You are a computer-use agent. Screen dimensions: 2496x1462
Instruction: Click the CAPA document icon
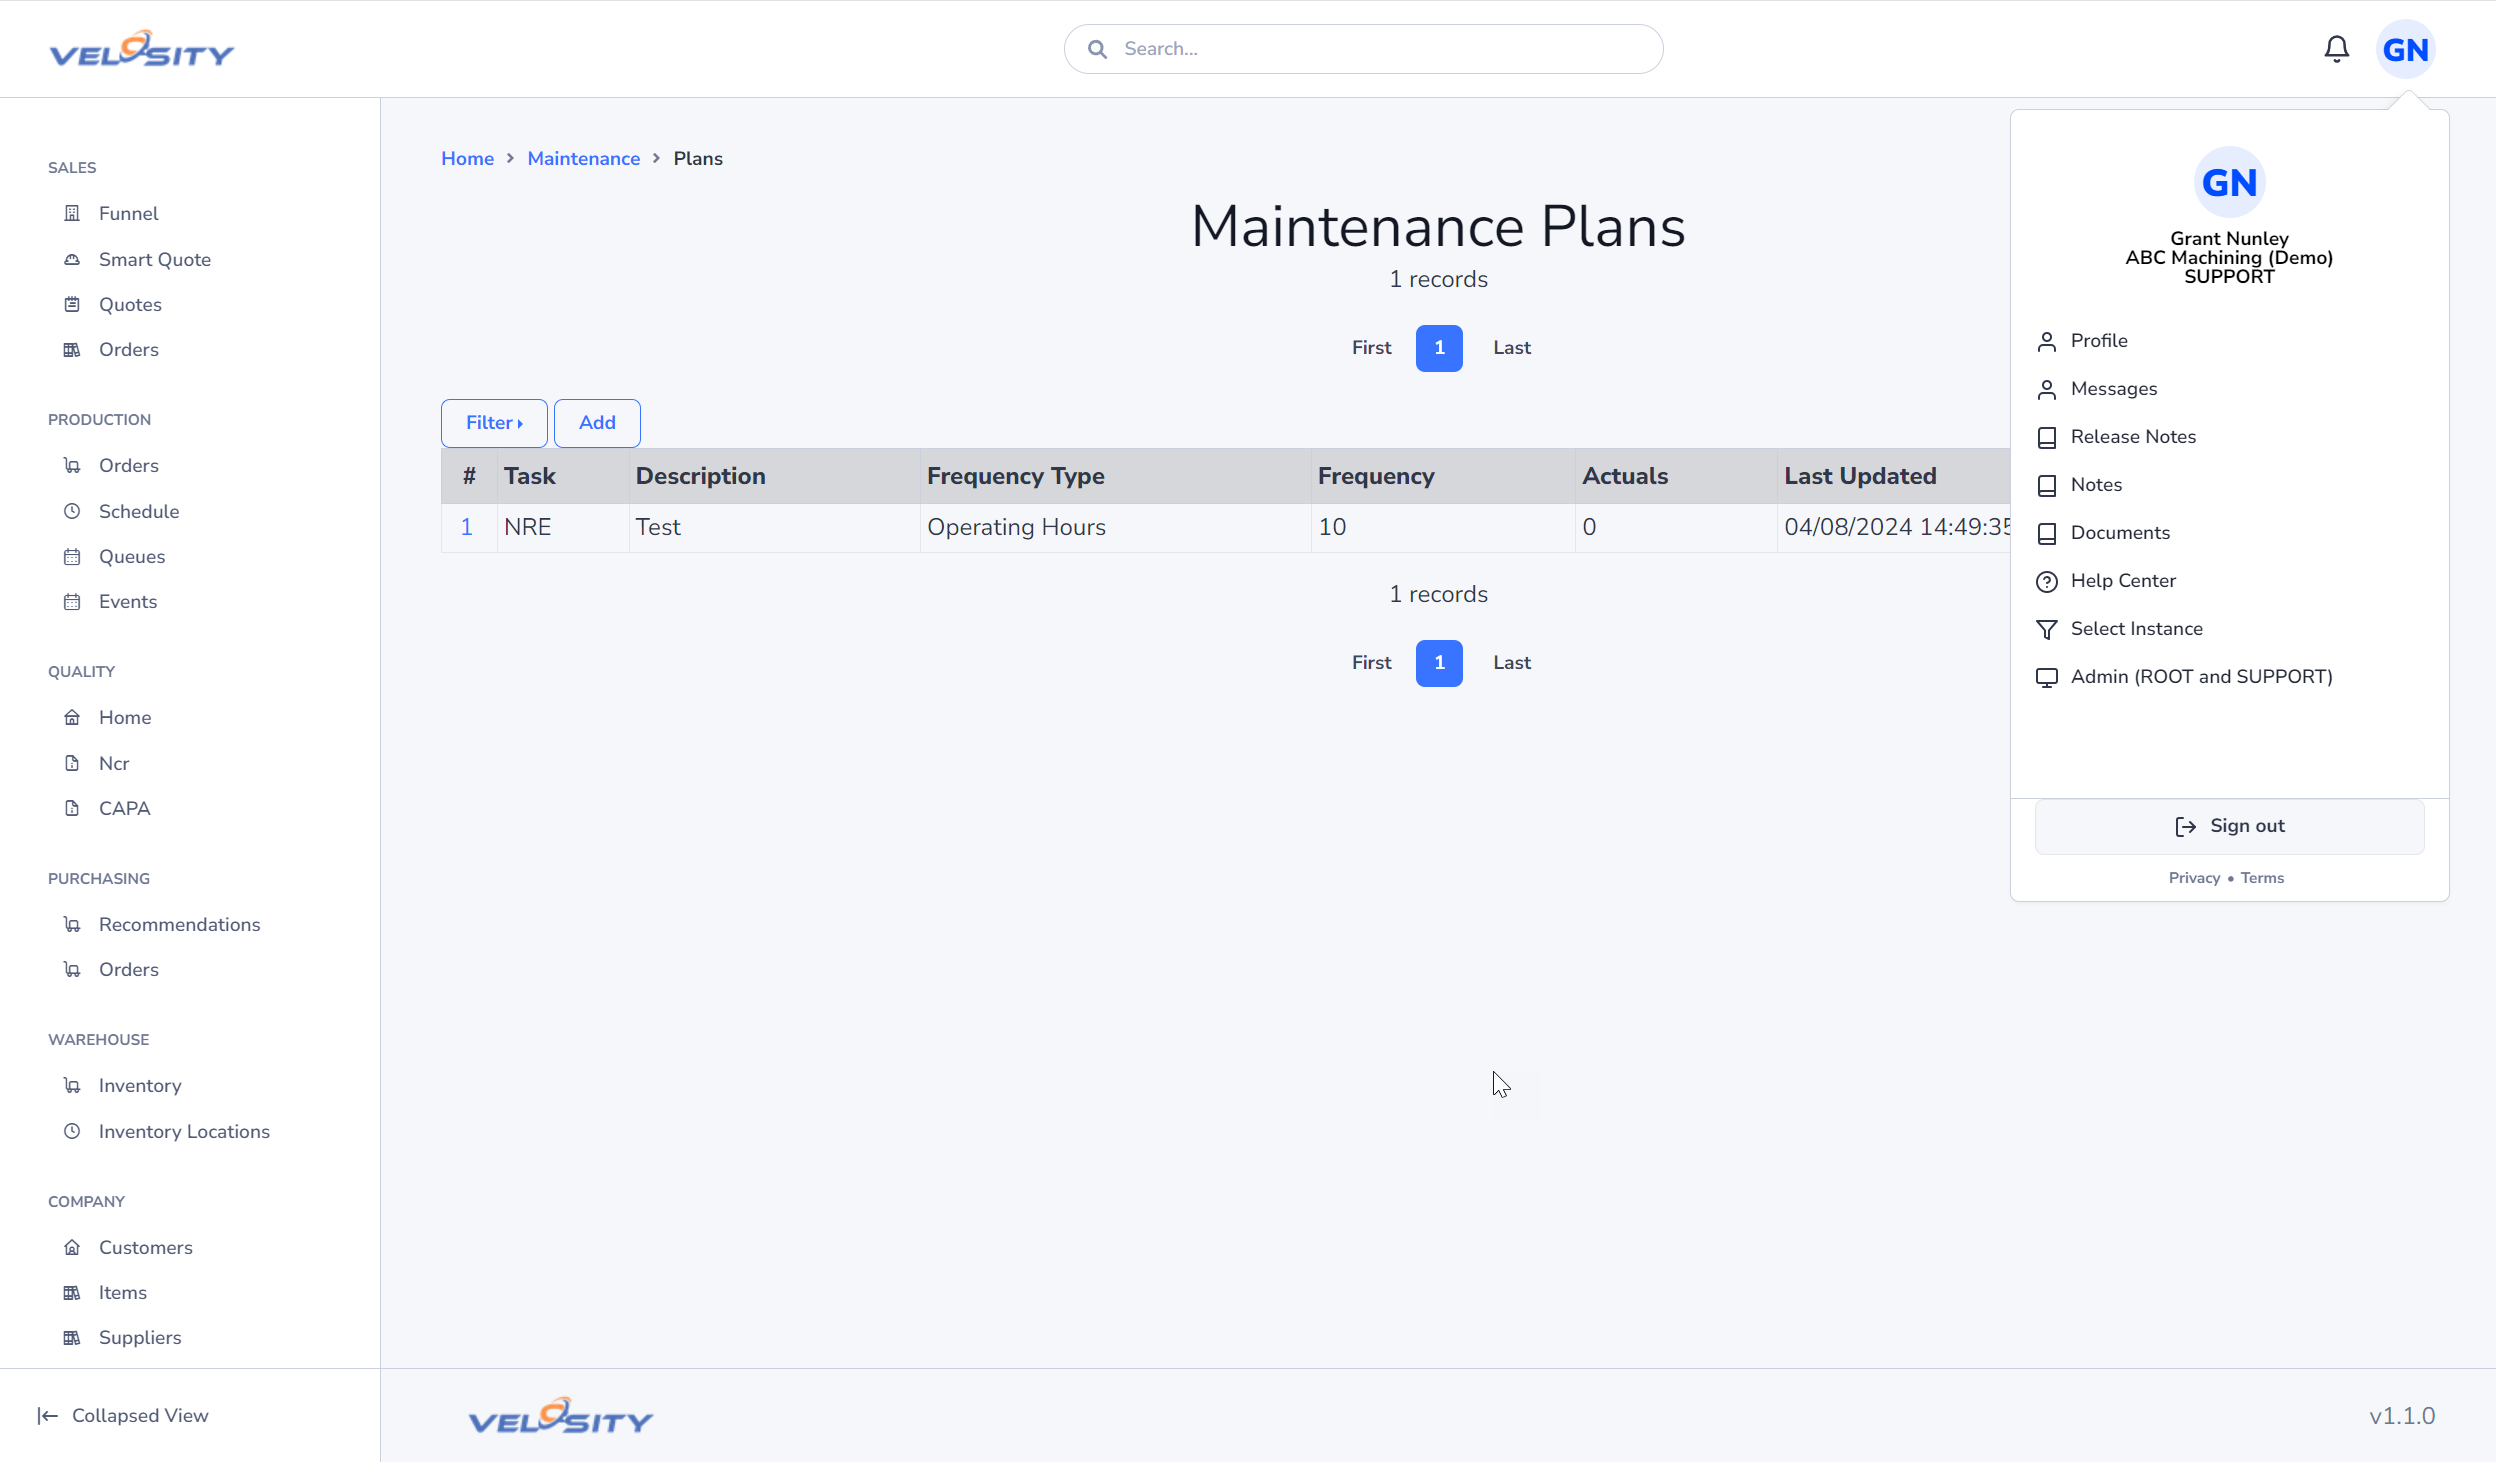[72, 808]
